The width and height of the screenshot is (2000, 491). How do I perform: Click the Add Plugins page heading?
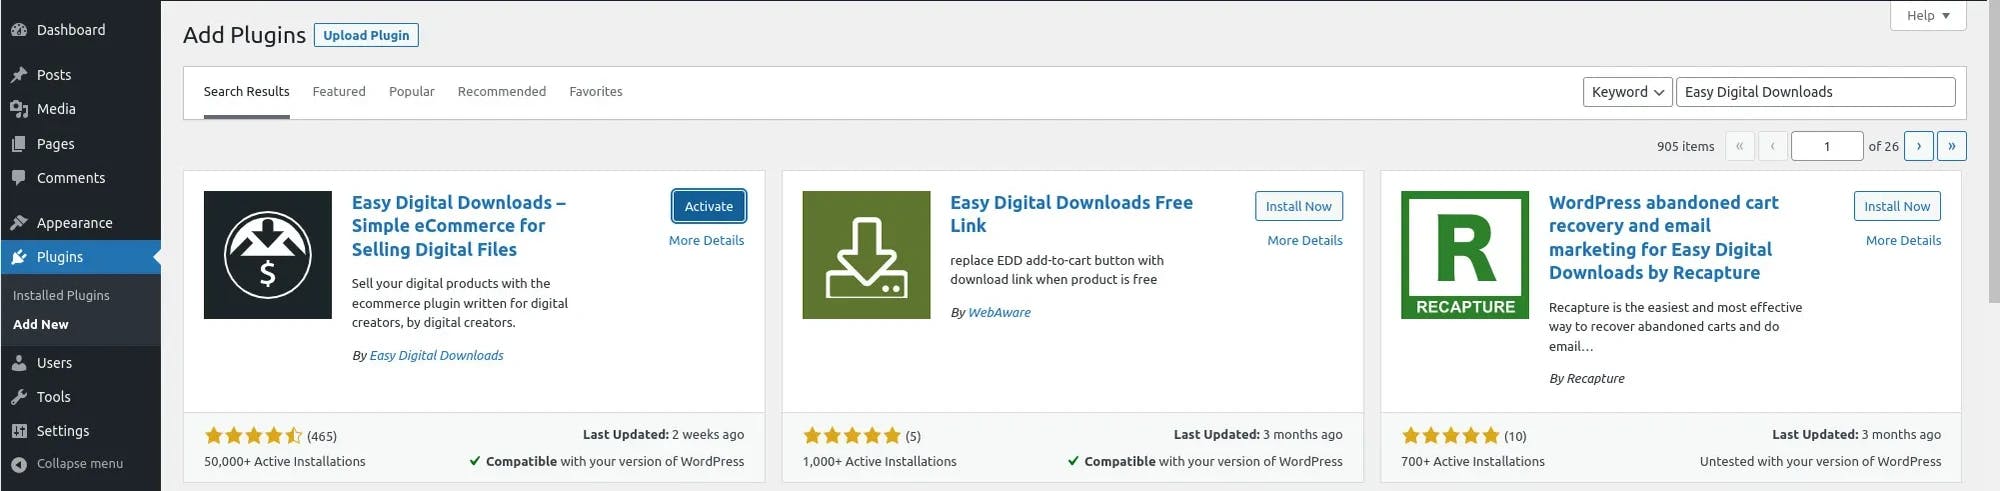[244, 35]
